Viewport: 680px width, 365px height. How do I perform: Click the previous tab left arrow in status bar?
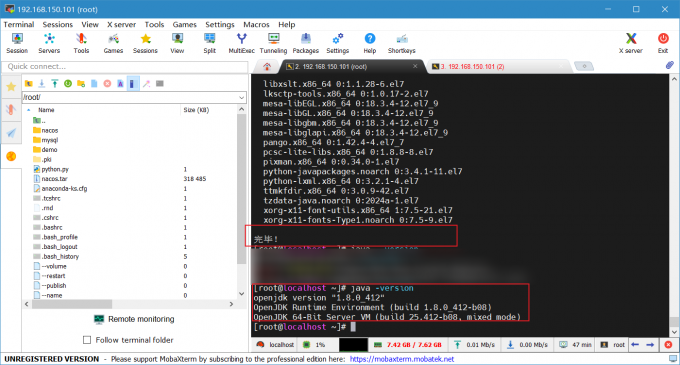[x=635, y=345]
